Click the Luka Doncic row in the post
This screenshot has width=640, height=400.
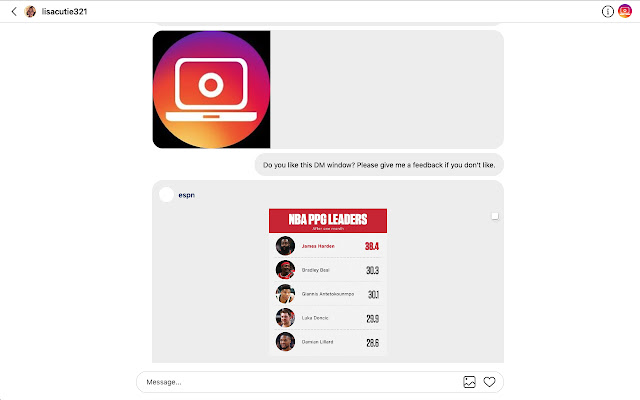click(328, 318)
